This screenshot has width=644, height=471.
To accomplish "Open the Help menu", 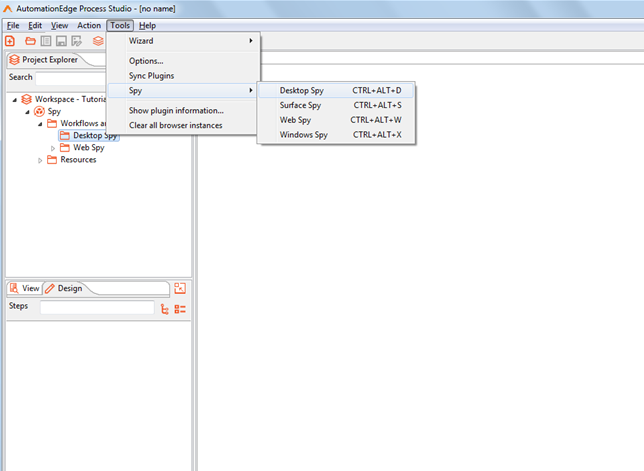I will pyautogui.click(x=147, y=25).
